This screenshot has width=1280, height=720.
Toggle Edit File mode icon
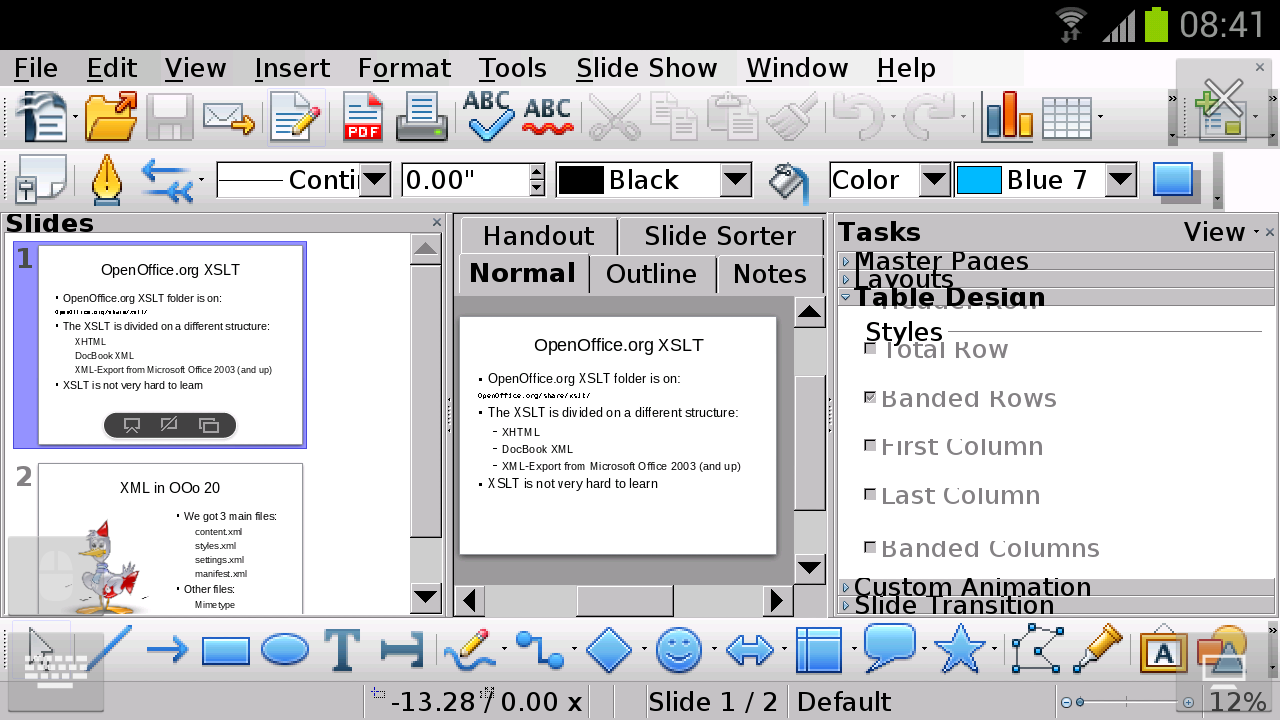point(296,117)
